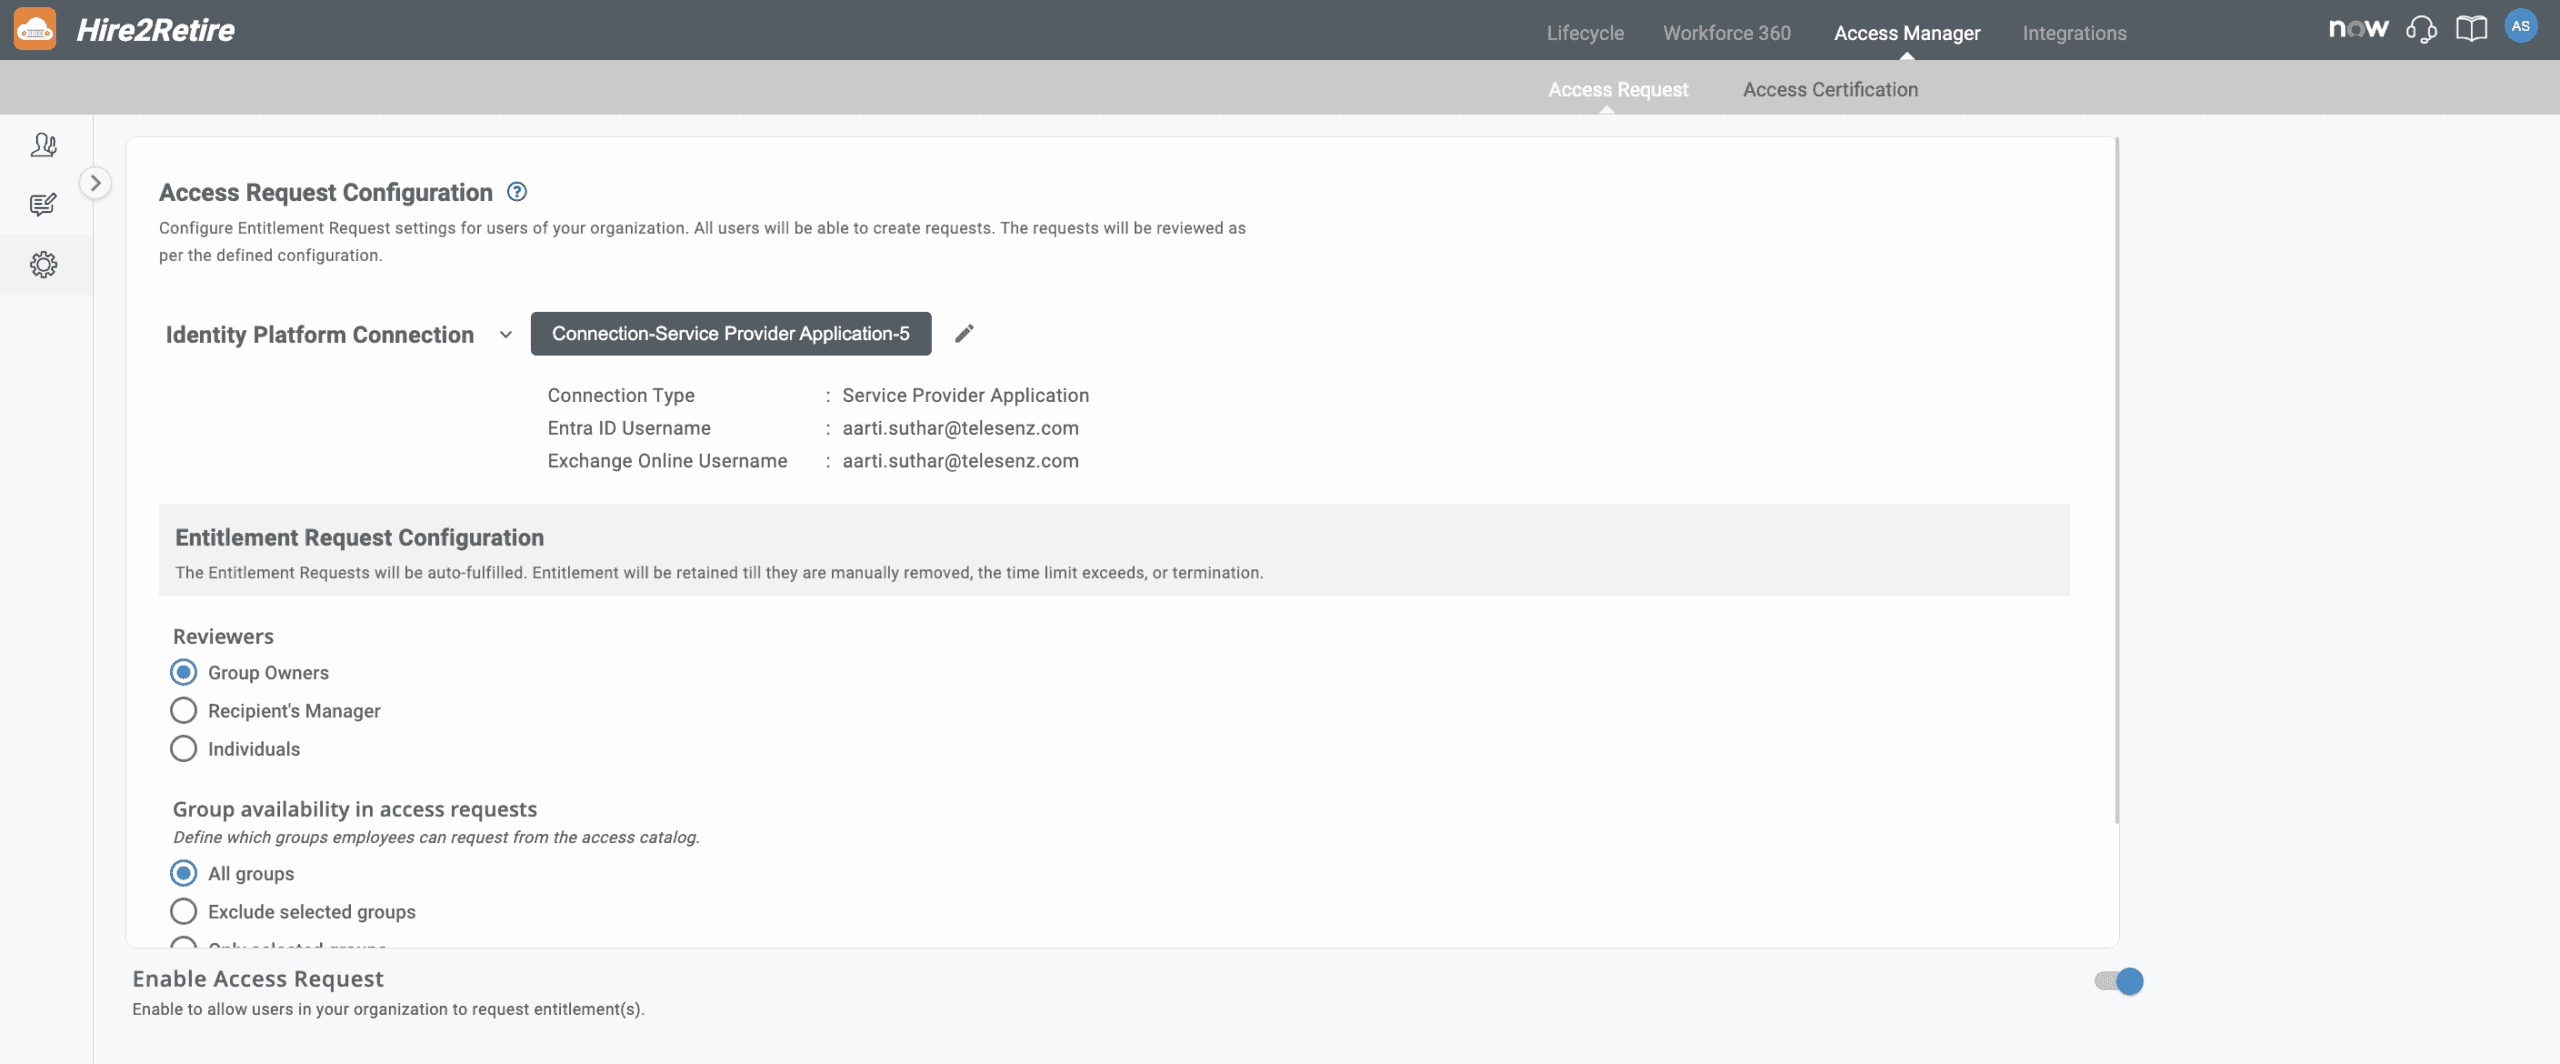Image resolution: width=2560 pixels, height=1064 pixels.
Task: Choose Recipient's Manager as reviewer
Action: coord(183,710)
